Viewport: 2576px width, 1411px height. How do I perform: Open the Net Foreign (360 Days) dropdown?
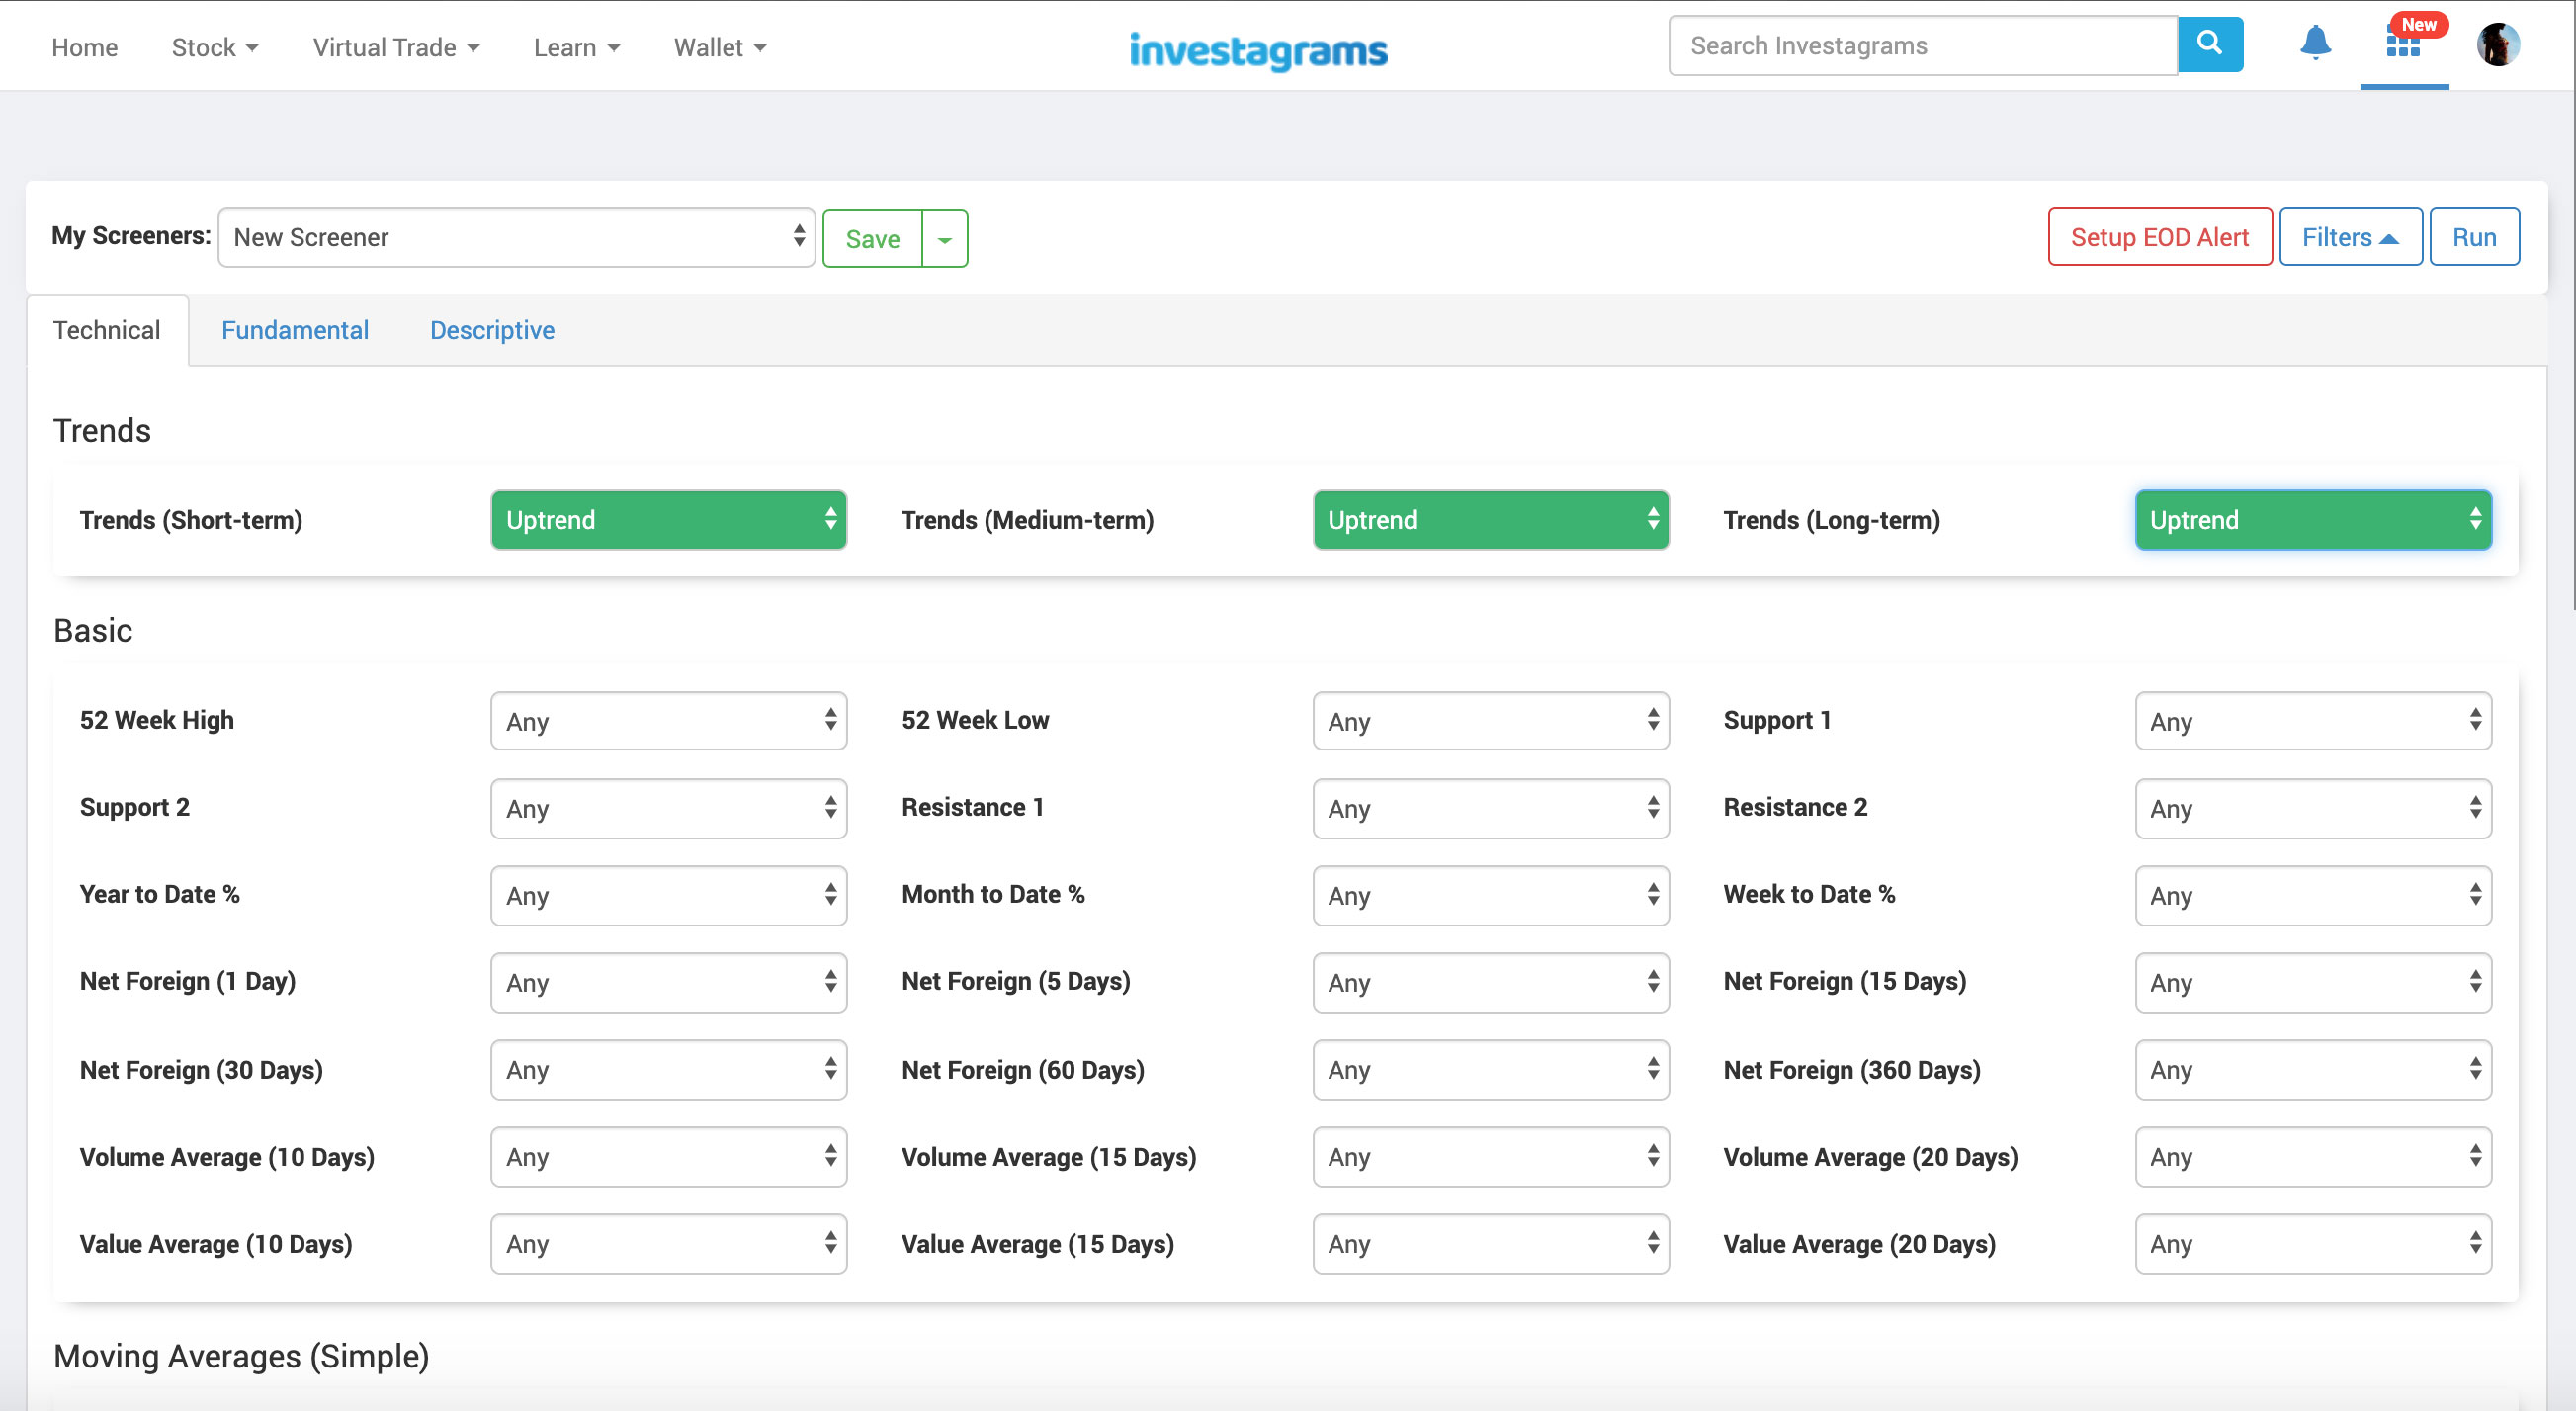2313,1070
